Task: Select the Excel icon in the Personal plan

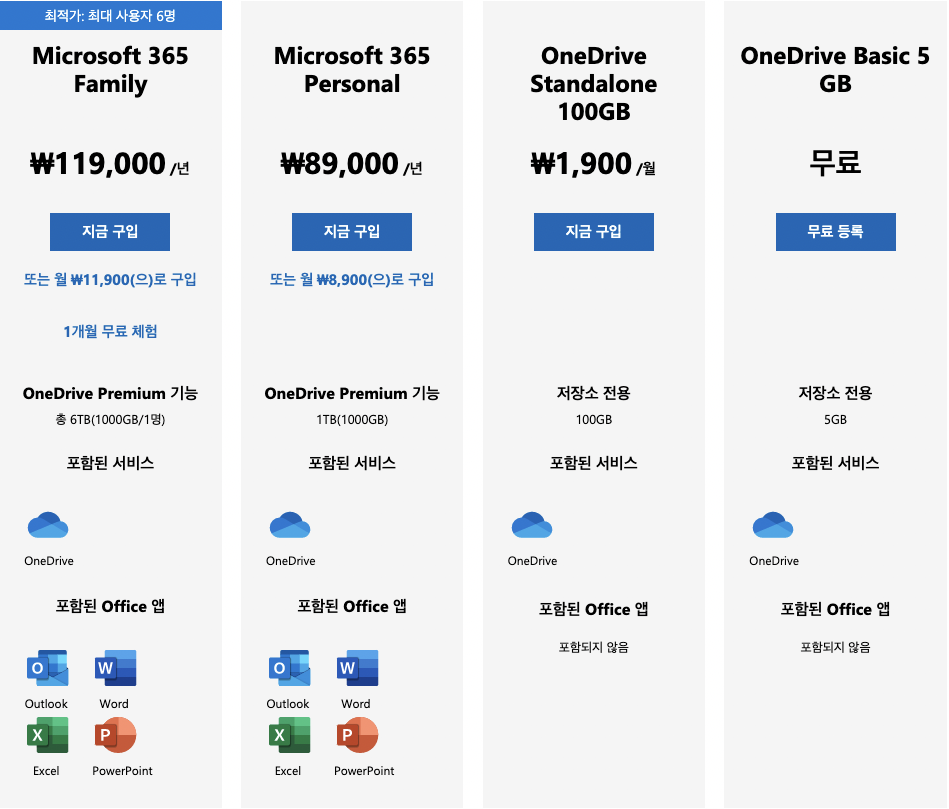Action: point(290,735)
